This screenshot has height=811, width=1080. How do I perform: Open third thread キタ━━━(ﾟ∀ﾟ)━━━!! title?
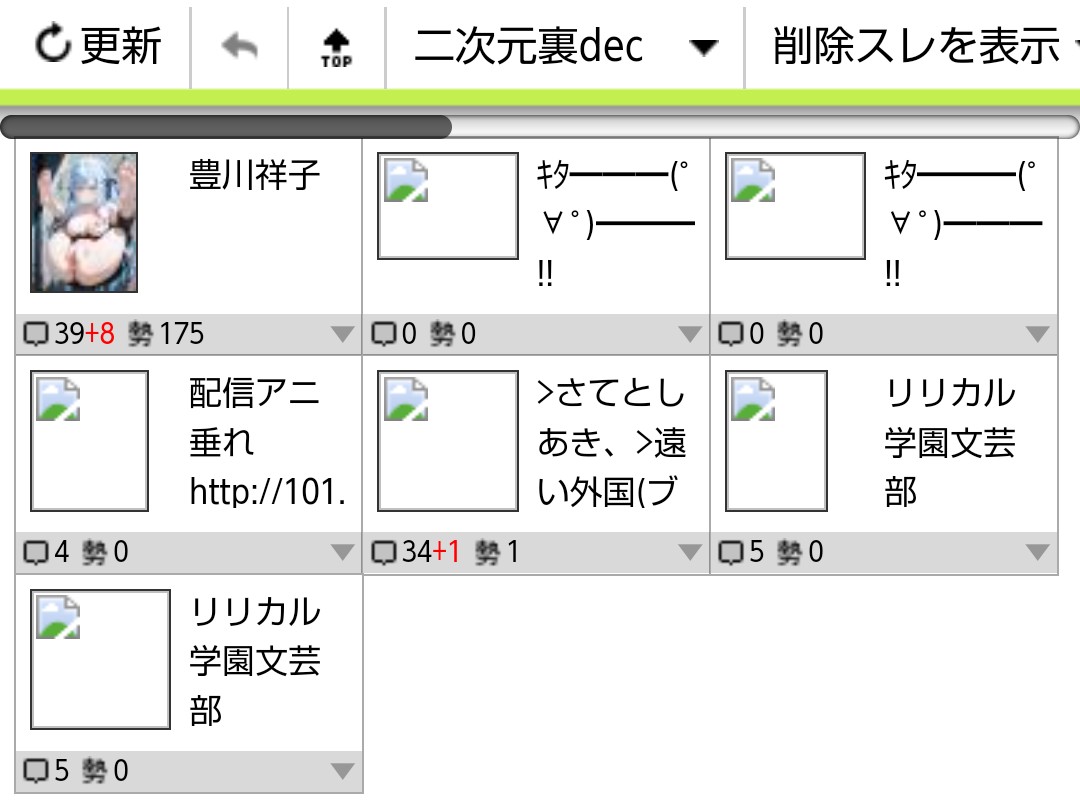[x=963, y=224]
